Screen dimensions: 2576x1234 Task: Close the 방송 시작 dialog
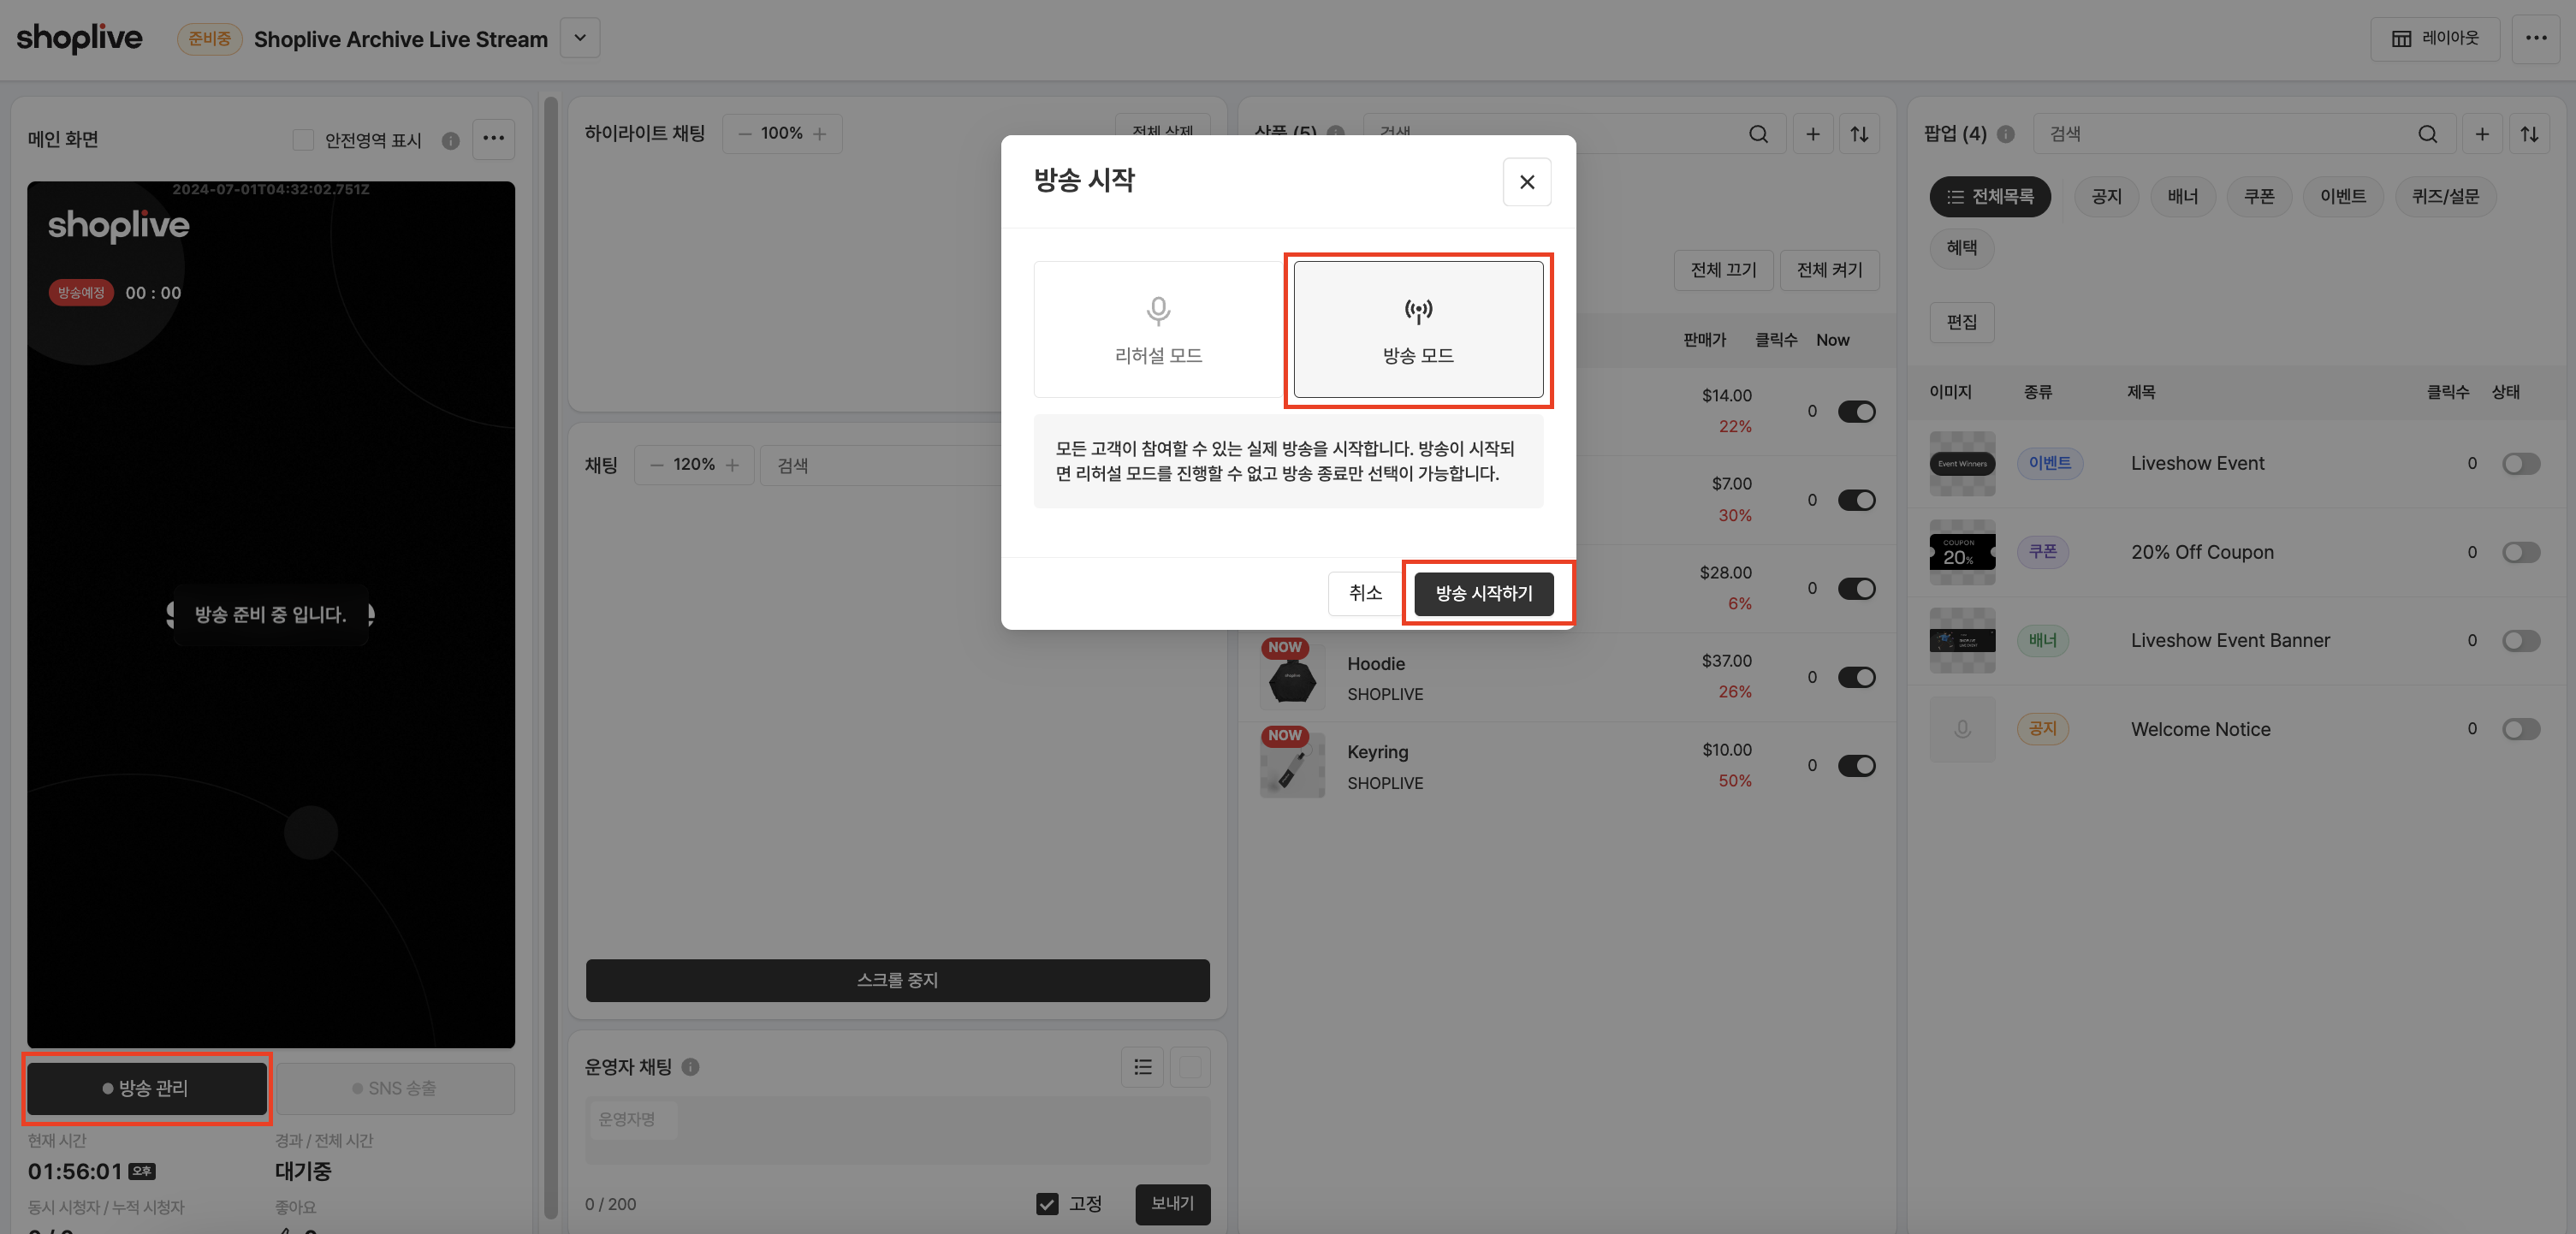[x=1526, y=182]
